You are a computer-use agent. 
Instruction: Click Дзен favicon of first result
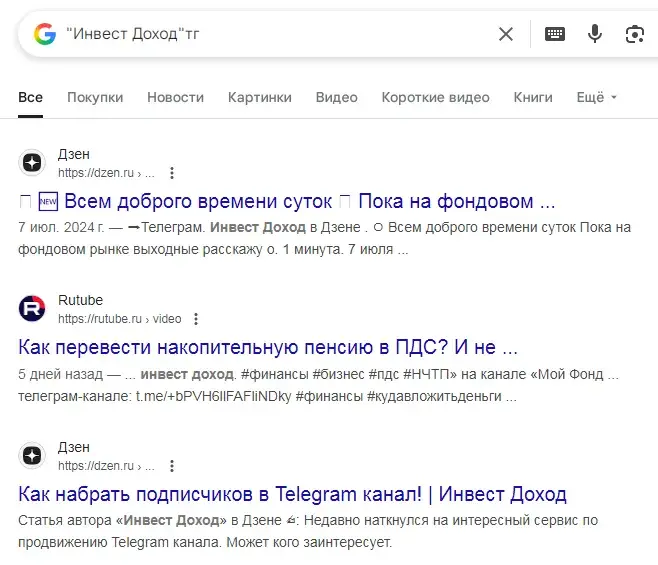32,162
